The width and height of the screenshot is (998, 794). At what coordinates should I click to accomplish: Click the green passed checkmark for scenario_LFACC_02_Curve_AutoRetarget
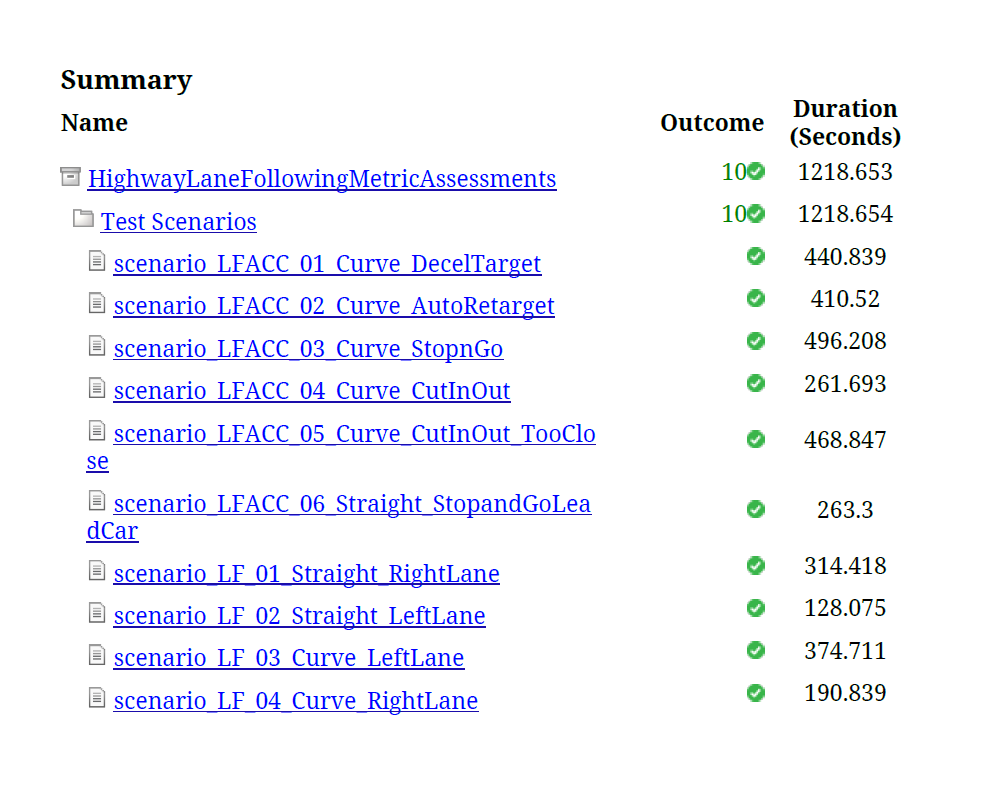[756, 298]
